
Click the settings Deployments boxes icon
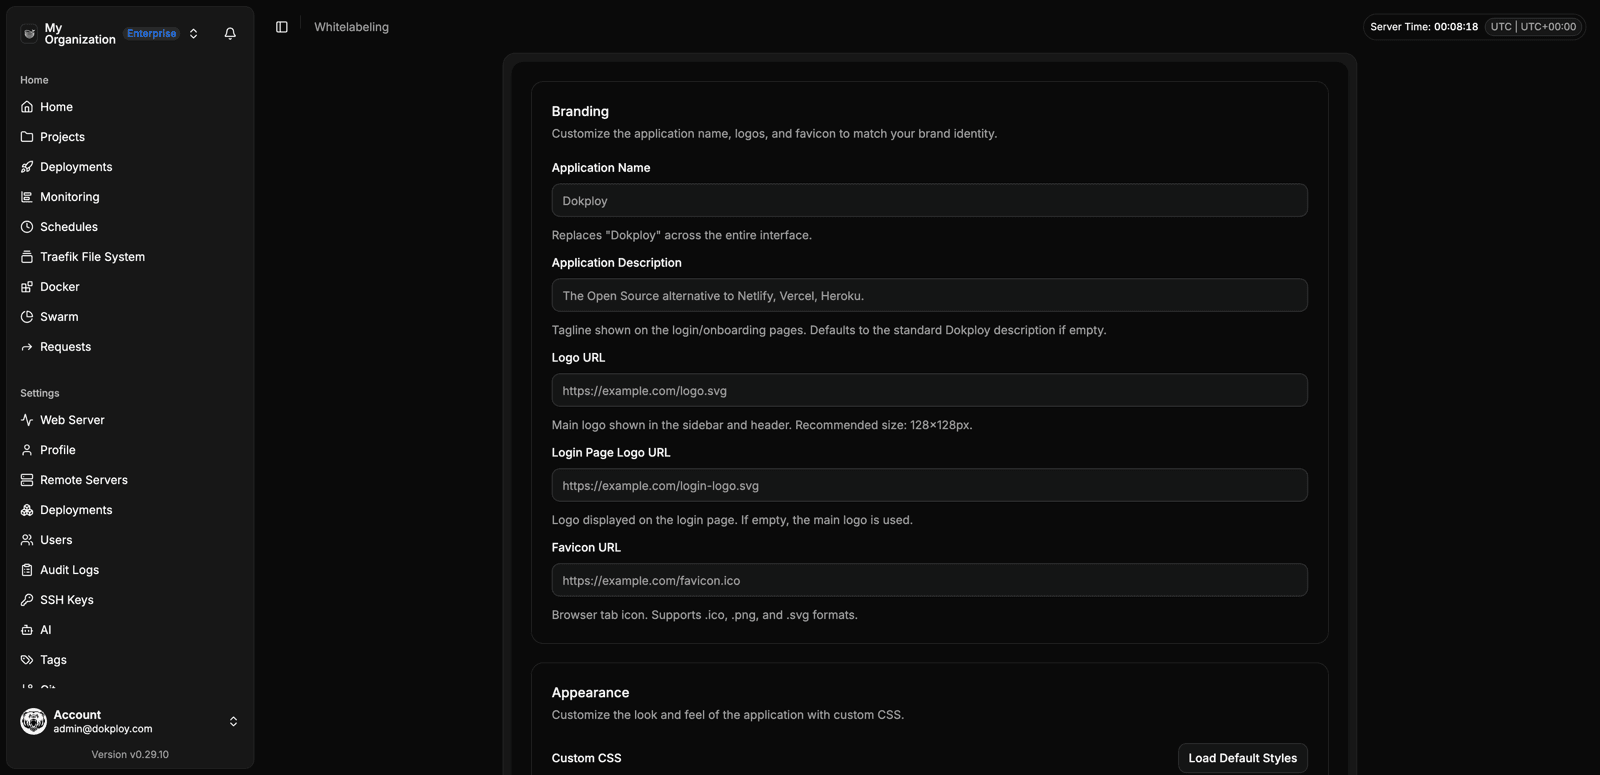click(27, 510)
